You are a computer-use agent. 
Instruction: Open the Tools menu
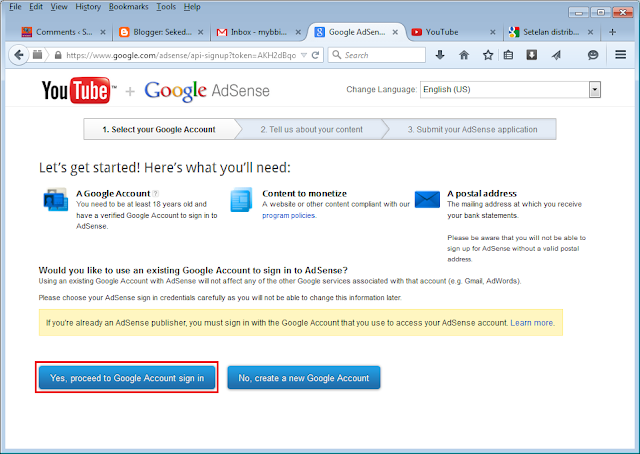pos(166,7)
